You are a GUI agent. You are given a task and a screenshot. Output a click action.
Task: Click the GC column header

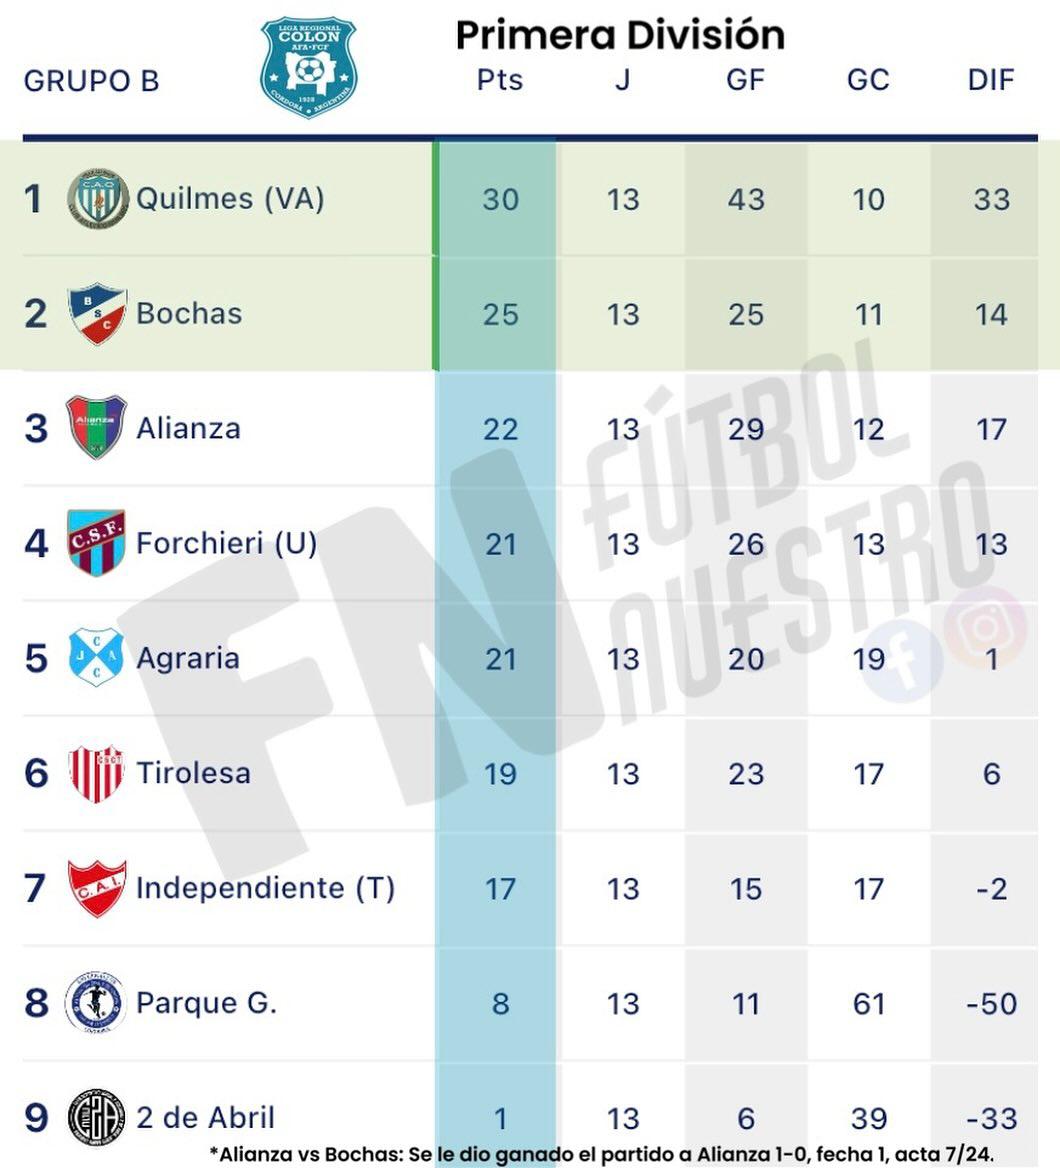pyautogui.click(x=867, y=80)
